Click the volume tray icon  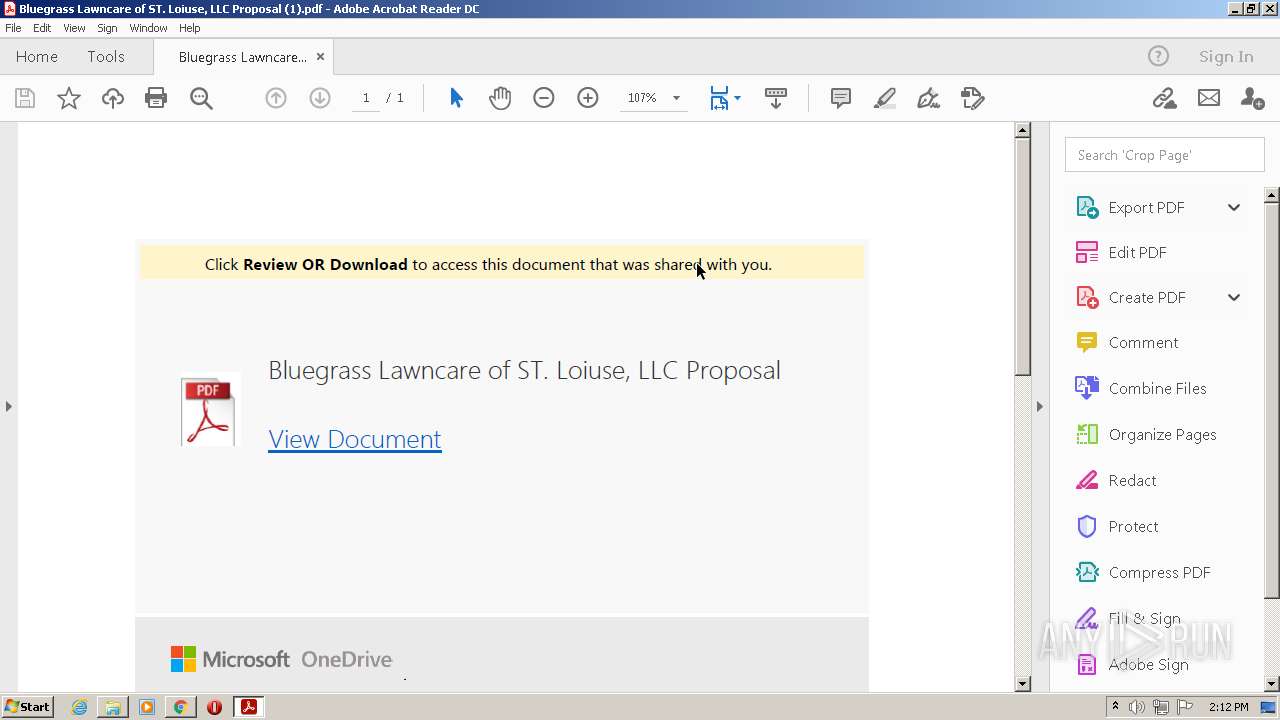click(1137, 707)
